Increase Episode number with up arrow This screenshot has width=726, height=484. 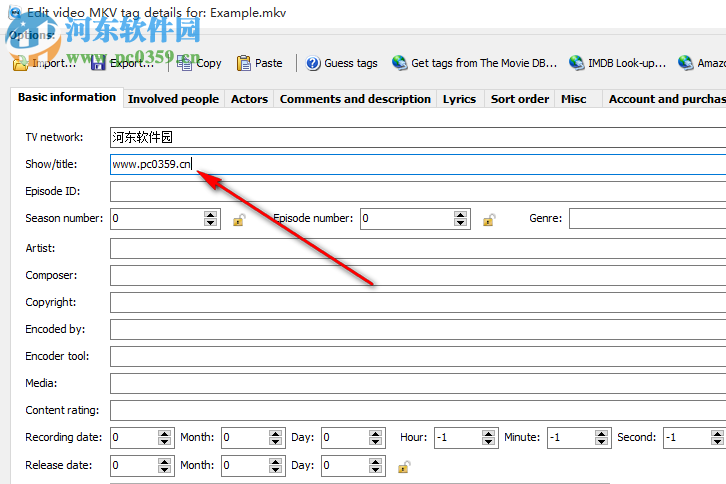(460, 215)
